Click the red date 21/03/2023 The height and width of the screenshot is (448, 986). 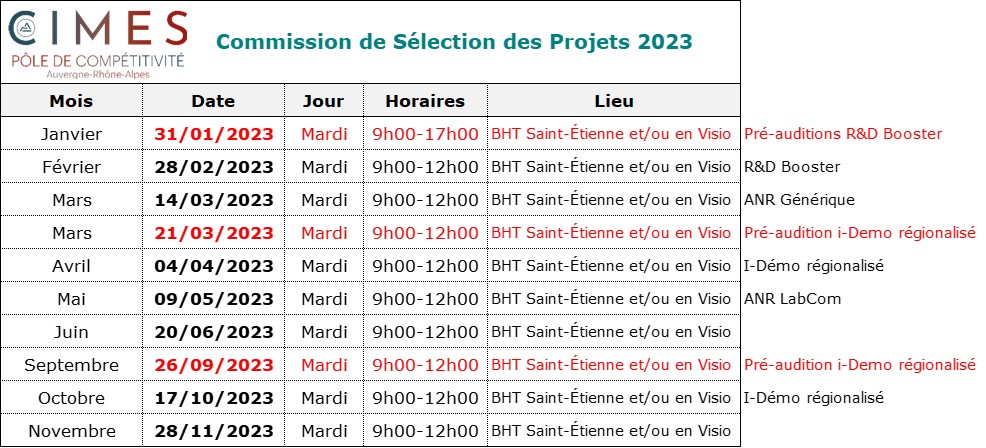pyautogui.click(x=214, y=233)
